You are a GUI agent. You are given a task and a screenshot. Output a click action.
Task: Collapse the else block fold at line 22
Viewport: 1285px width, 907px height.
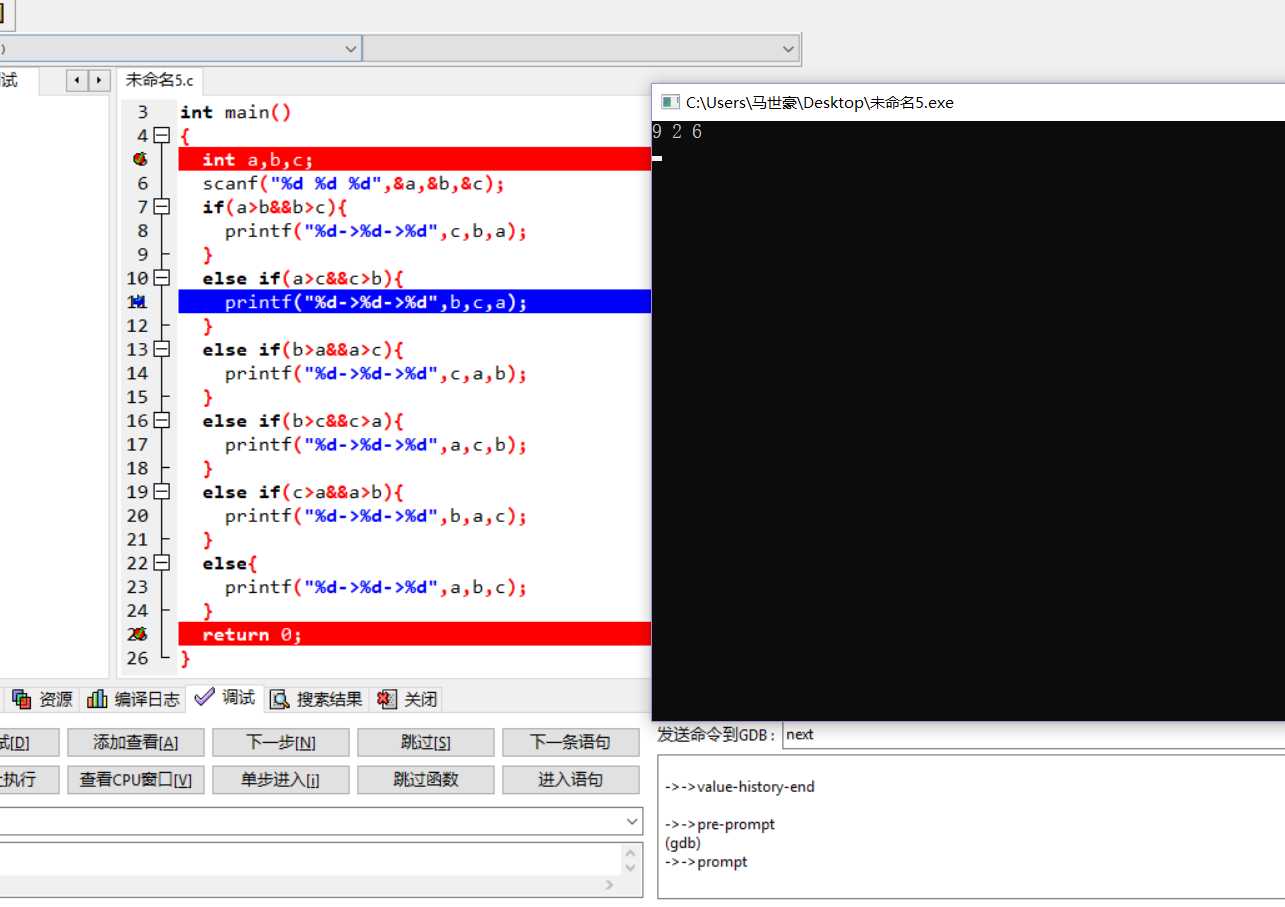click(162, 563)
